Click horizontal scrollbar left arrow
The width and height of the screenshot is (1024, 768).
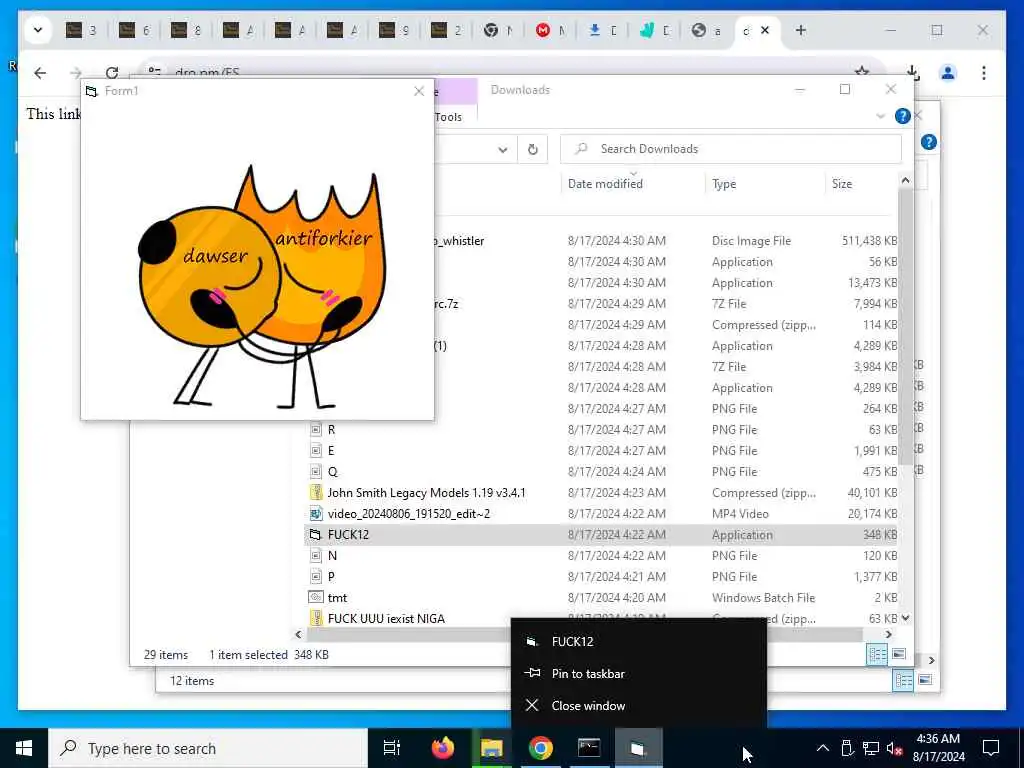point(298,634)
